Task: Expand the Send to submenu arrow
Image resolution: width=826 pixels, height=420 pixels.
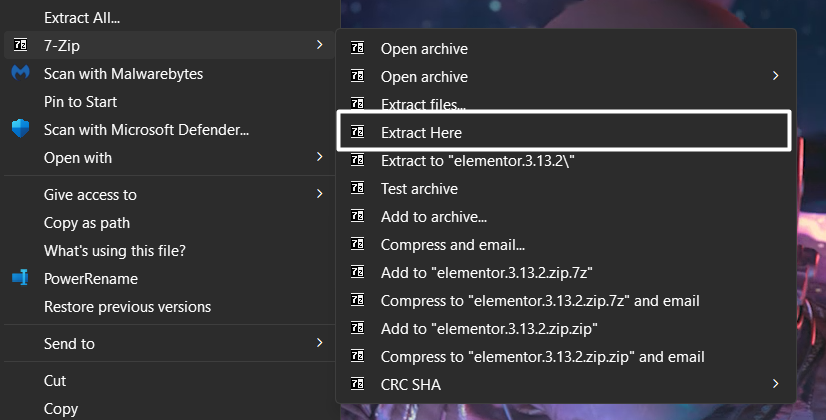Action: (x=319, y=343)
